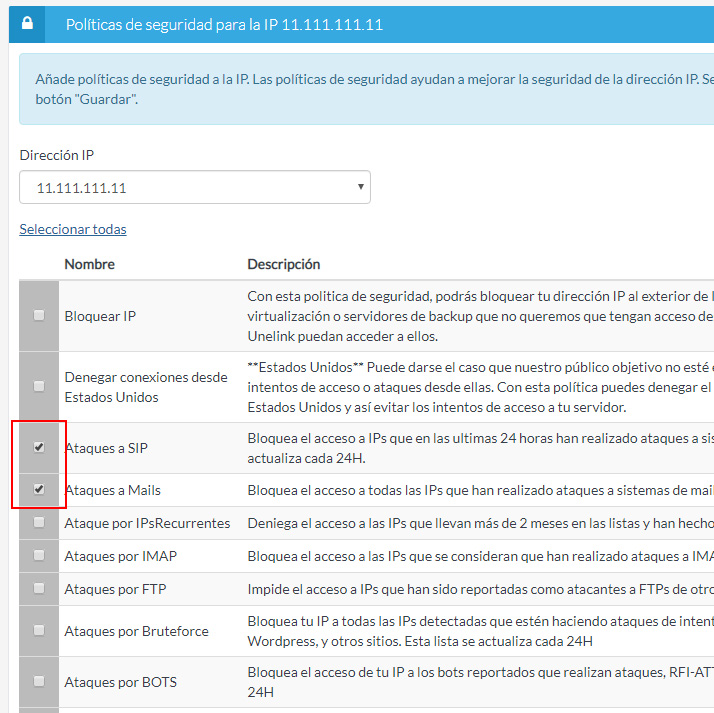Click the Bloquear IP policy name
The height and width of the screenshot is (713, 714).
[x=100, y=316]
